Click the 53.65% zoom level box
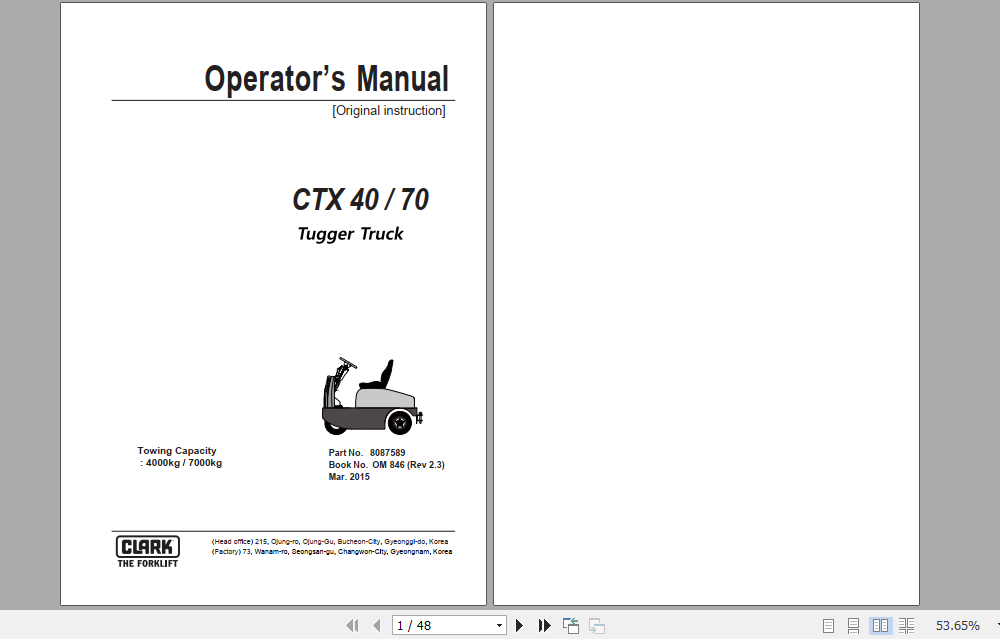The height and width of the screenshot is (639, 1000). [x=957, y=626]
